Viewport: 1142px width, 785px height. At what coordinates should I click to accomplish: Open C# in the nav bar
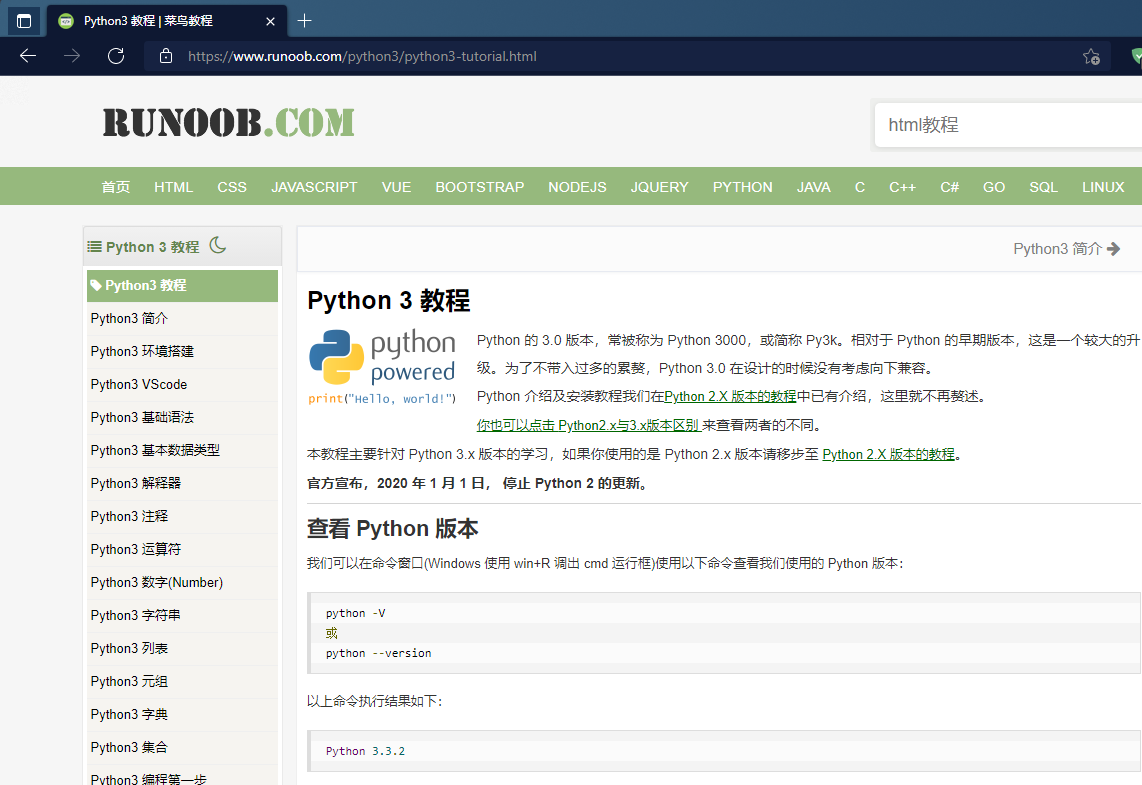tap(949, 187)
